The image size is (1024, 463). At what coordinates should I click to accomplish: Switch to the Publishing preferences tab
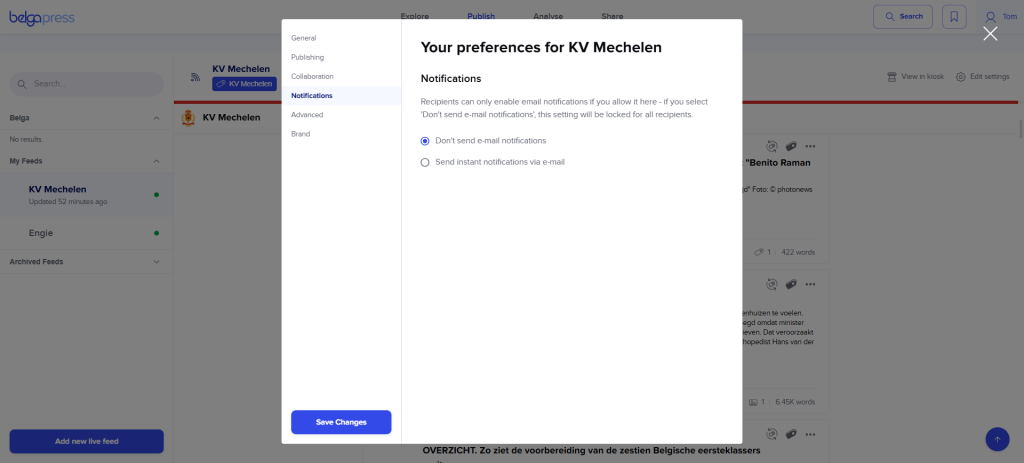[x=308, y=57]
